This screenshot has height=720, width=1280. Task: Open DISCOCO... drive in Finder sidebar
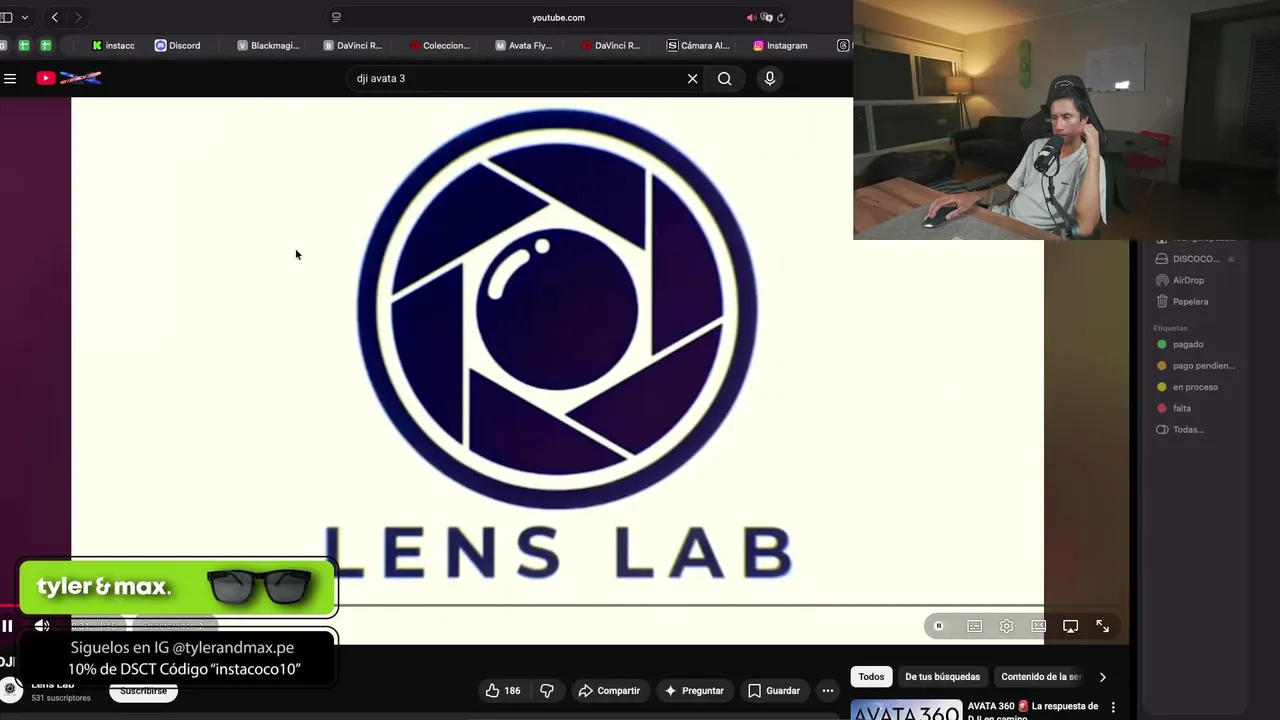pos(1188,259)
